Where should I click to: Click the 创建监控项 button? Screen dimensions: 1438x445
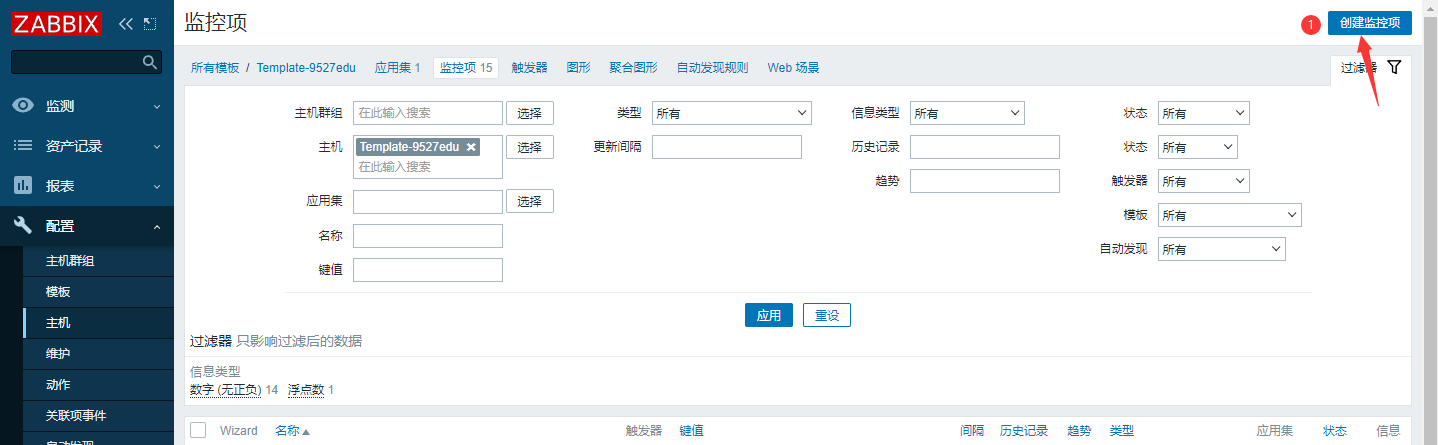tap(1369, 23)
